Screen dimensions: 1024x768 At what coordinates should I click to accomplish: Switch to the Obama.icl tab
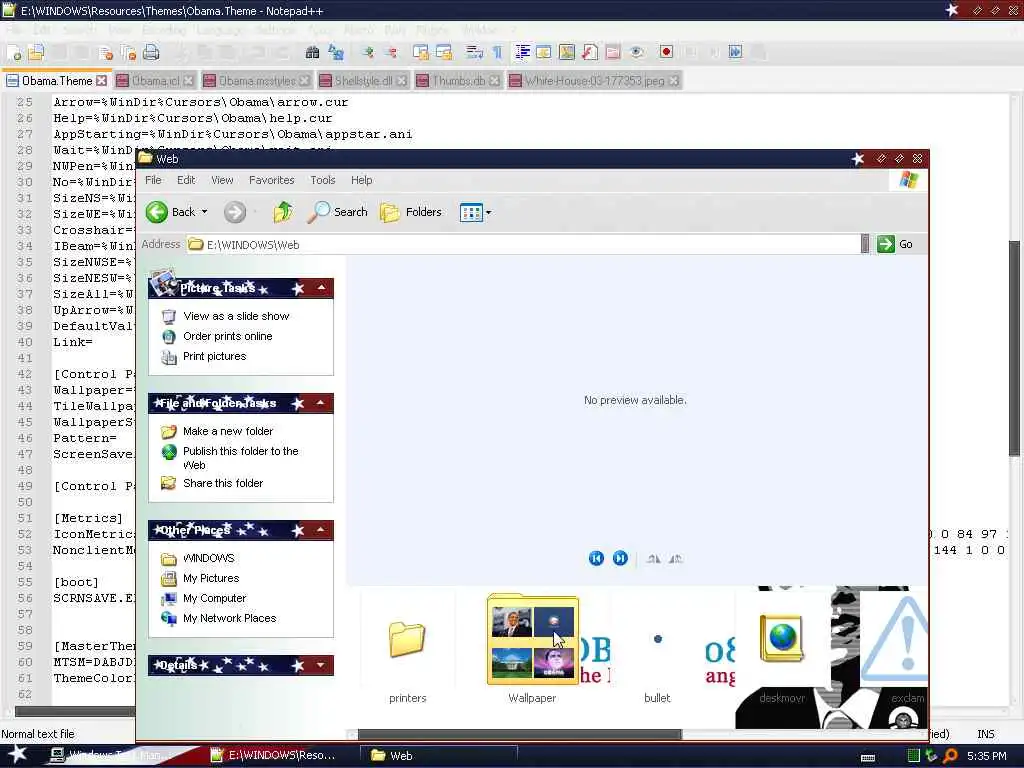(155, 81)
